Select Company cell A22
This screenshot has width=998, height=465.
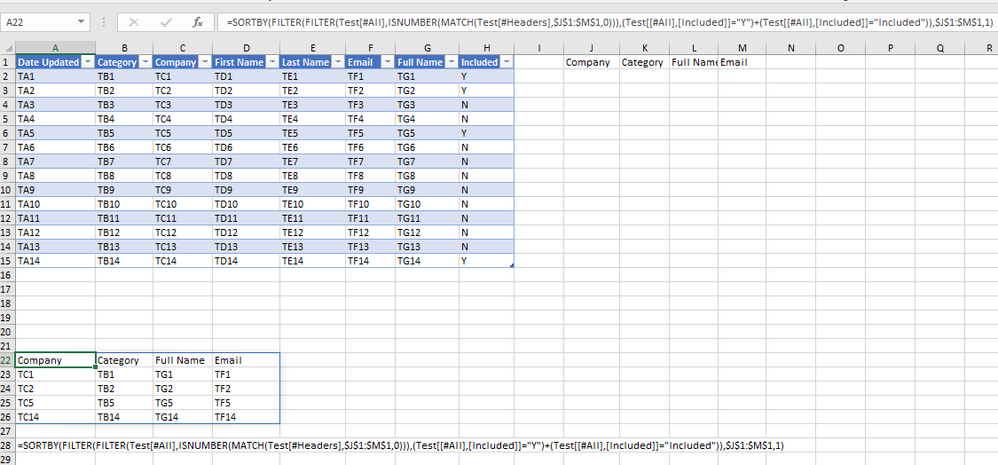tap(55, 360)
